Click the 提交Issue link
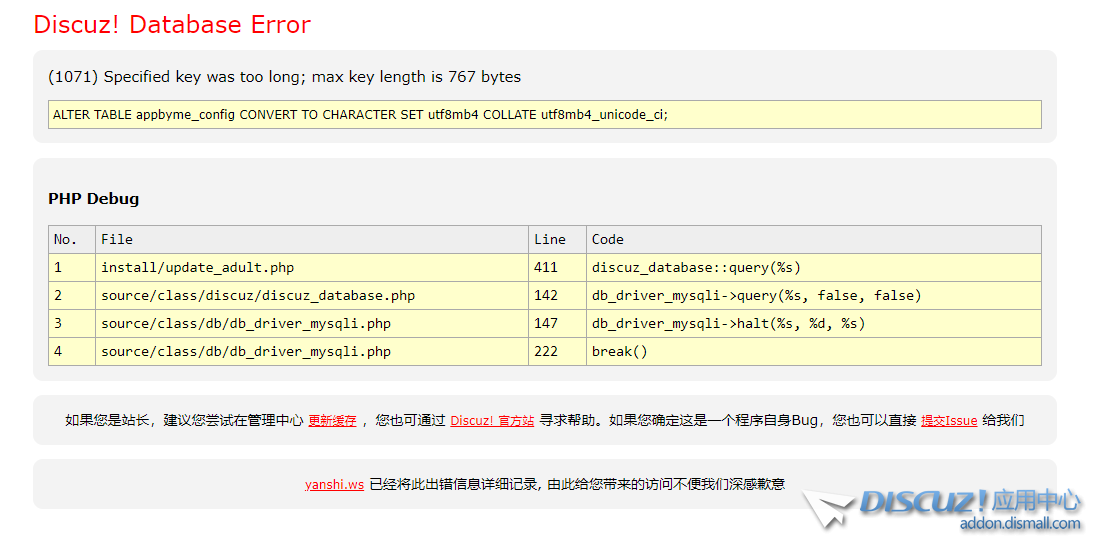Screen dimensions: 1099x549 (949, 421)
